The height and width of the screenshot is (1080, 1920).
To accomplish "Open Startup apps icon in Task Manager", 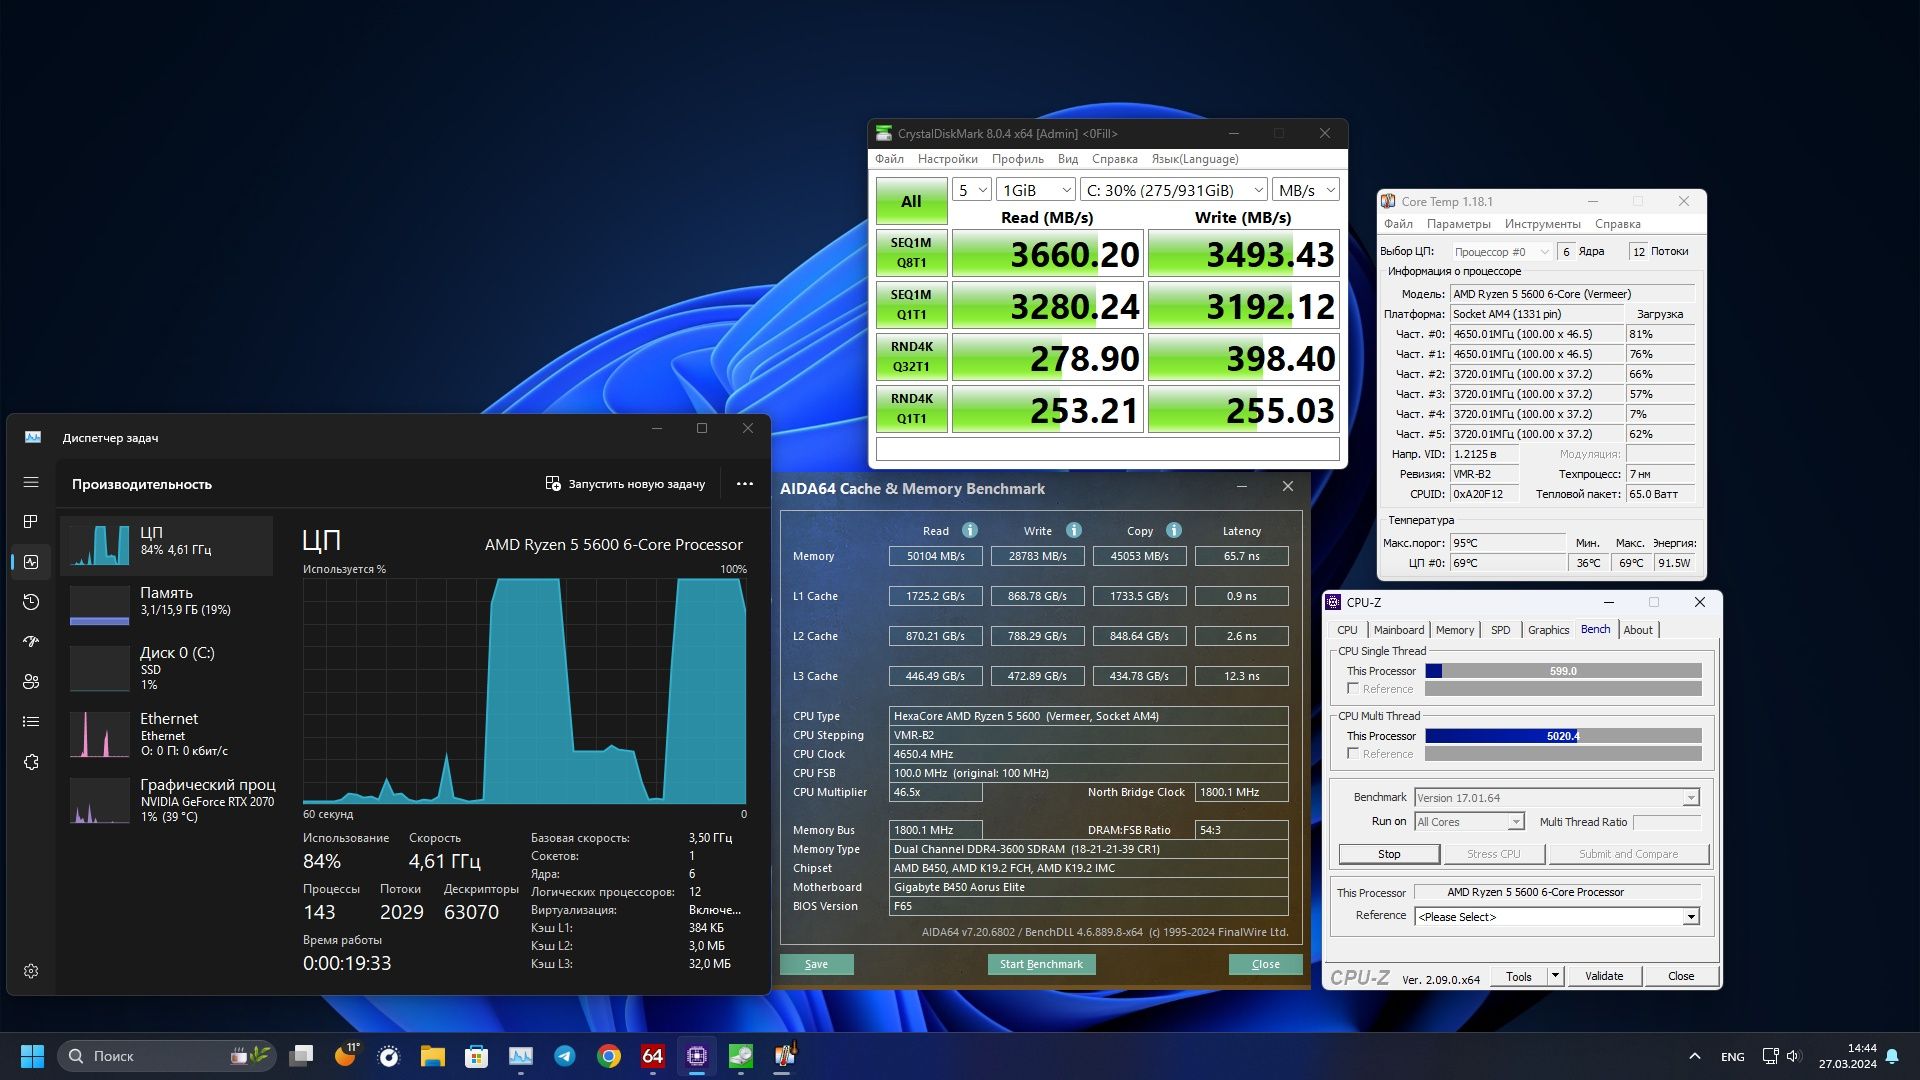I will coord(31,642).
